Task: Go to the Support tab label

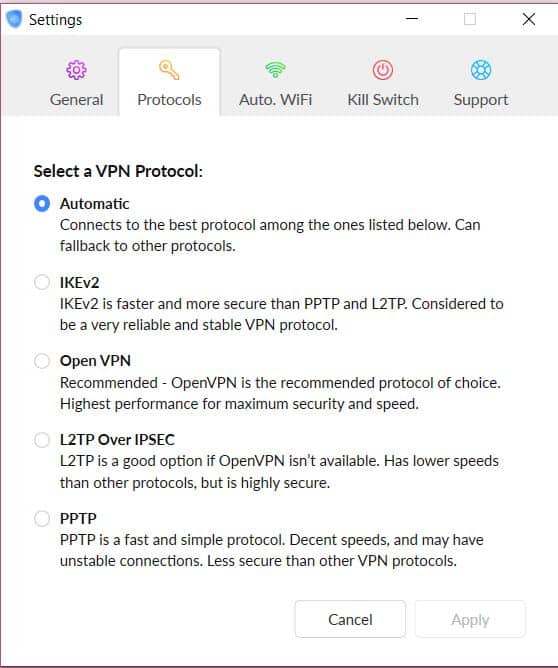Action: point(481,100)
